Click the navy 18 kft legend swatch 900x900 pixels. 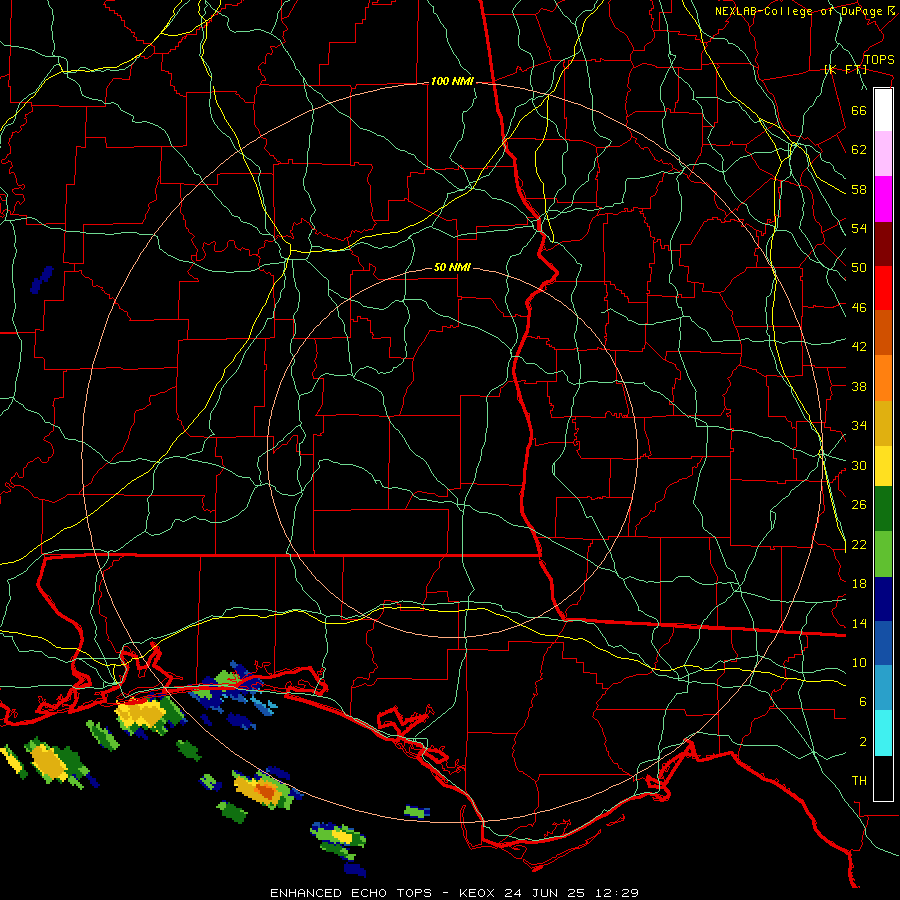pyautogui.click(x=883, y=599)
